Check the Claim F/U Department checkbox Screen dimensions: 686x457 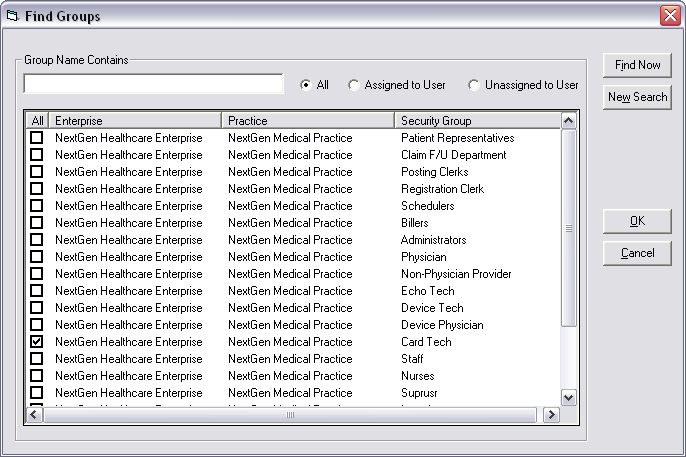[x=37, y=155]
